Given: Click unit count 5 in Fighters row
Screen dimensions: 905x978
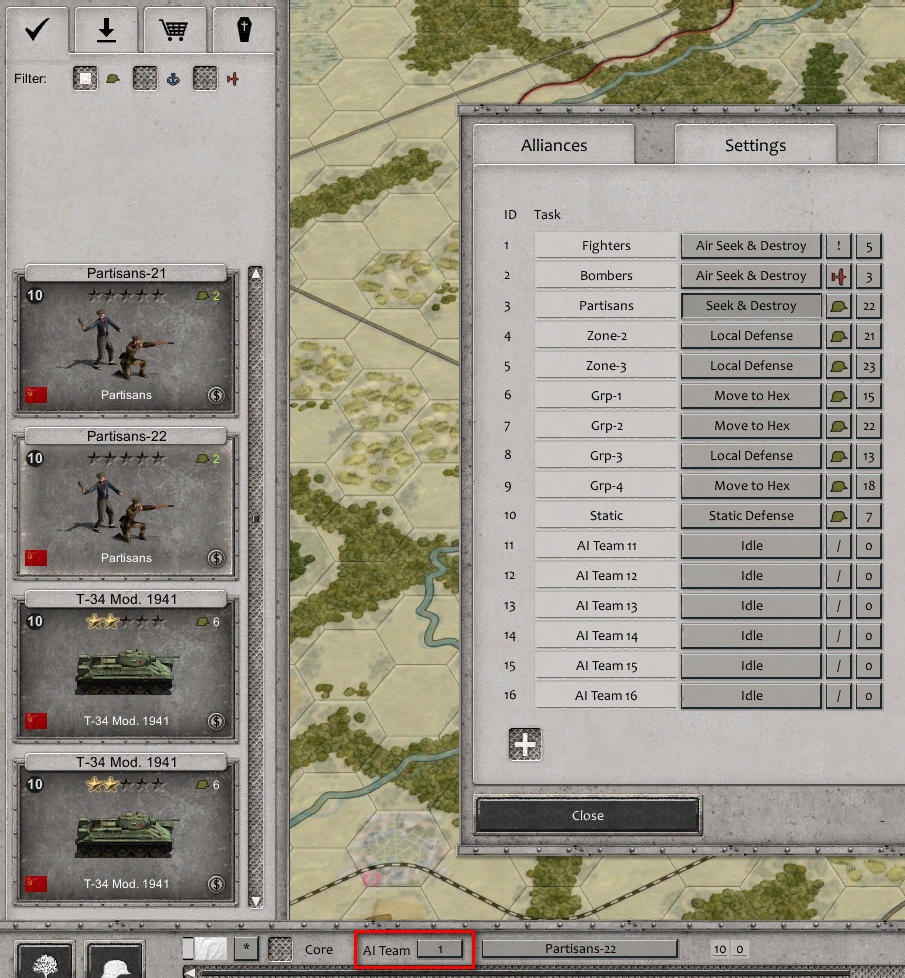Looking at the screenshot, I should pyautogui.click(x=868, y=246).
